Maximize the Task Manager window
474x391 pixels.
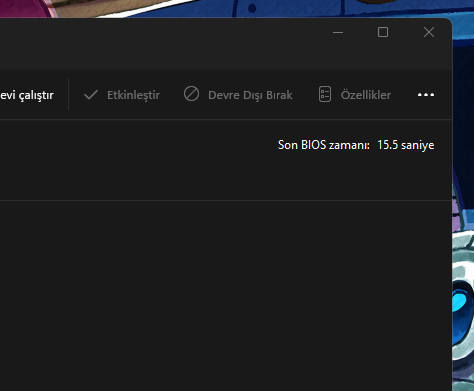[x=383, y=32]
